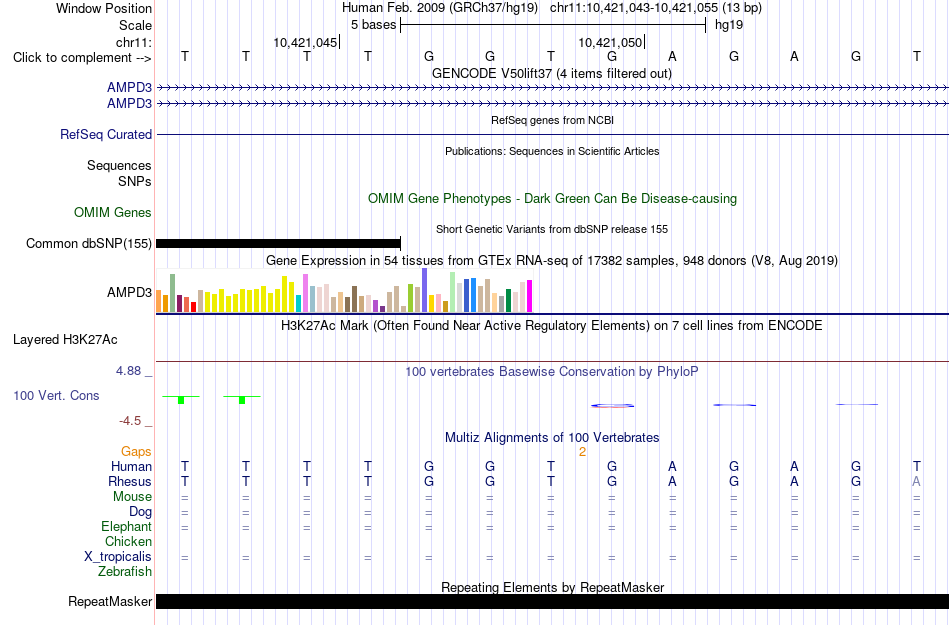Image resolution: width=950 pixels, height=625 pixels.
Task: Click the magenta bar in GTEx expression chart
Action: (530, 296)
